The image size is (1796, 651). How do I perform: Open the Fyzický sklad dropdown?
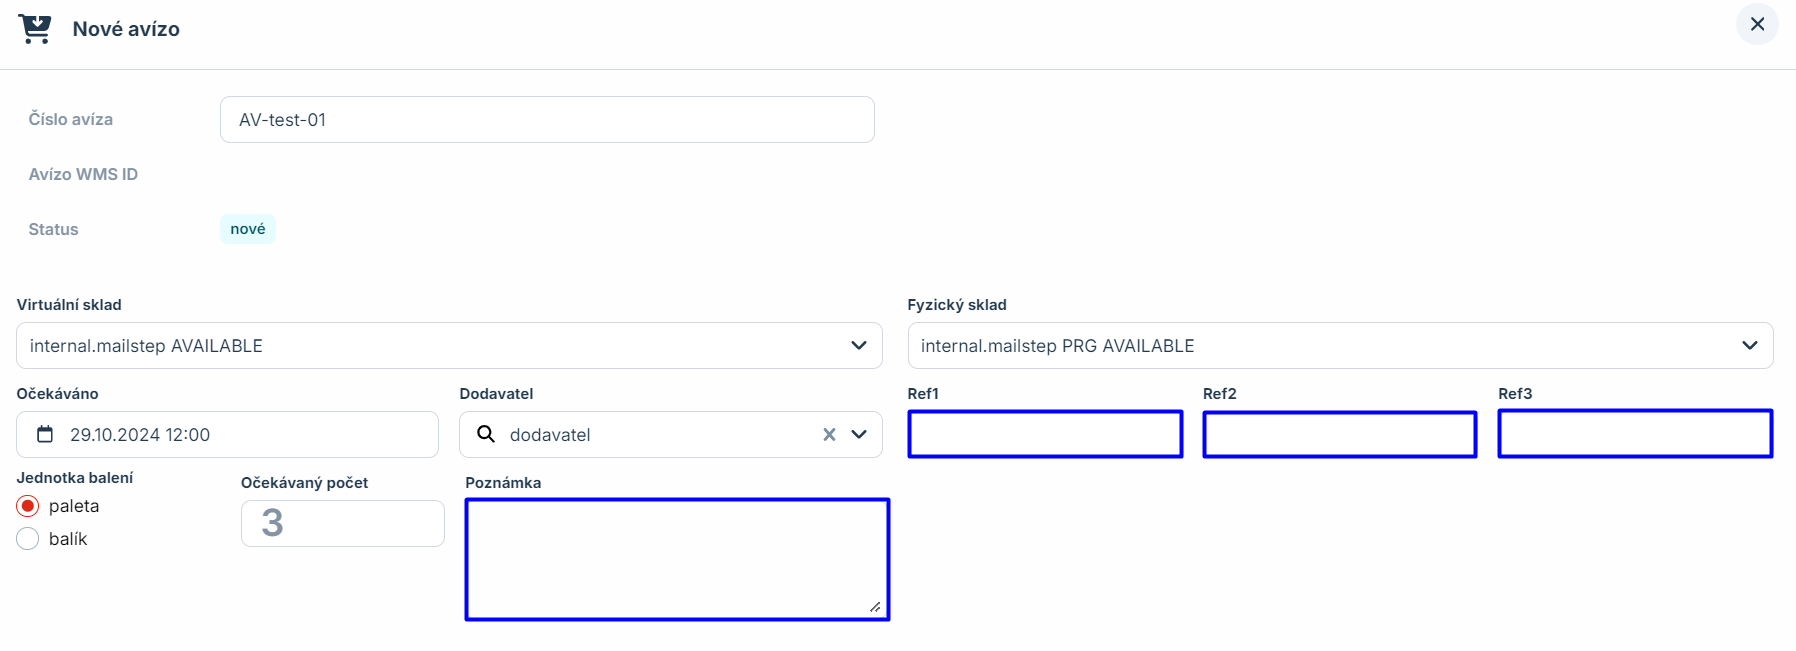pyautogui.click(x=1340, y=346)
